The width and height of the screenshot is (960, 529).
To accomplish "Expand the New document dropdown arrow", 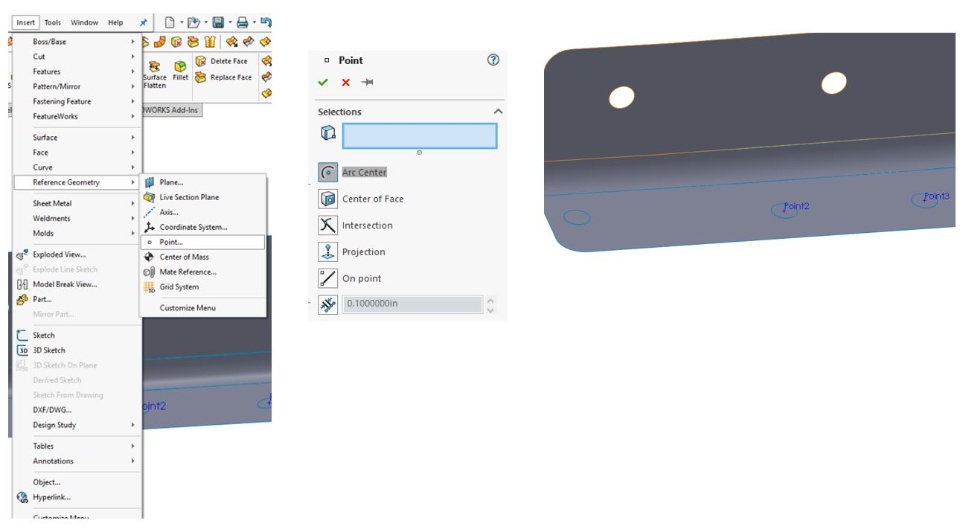I will 181,23.
